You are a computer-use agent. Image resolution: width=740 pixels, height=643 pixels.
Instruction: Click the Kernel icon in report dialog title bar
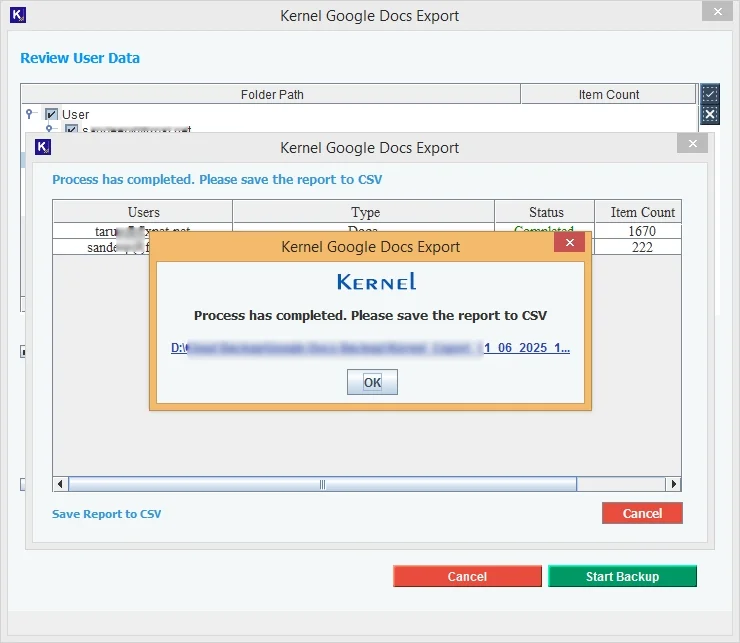tap(43, 147)
